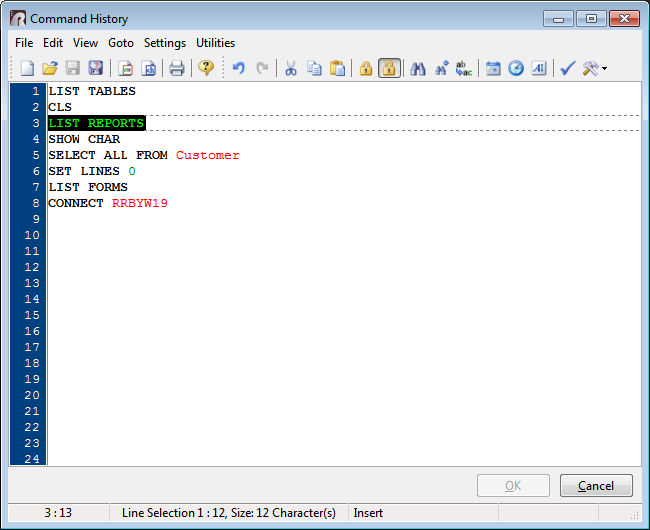Image resolution: width=650 pixels, height=530 pixels.
Task: Click the CONNECT RRBYW19 line in editor
Action: click(x=108, y=203)
